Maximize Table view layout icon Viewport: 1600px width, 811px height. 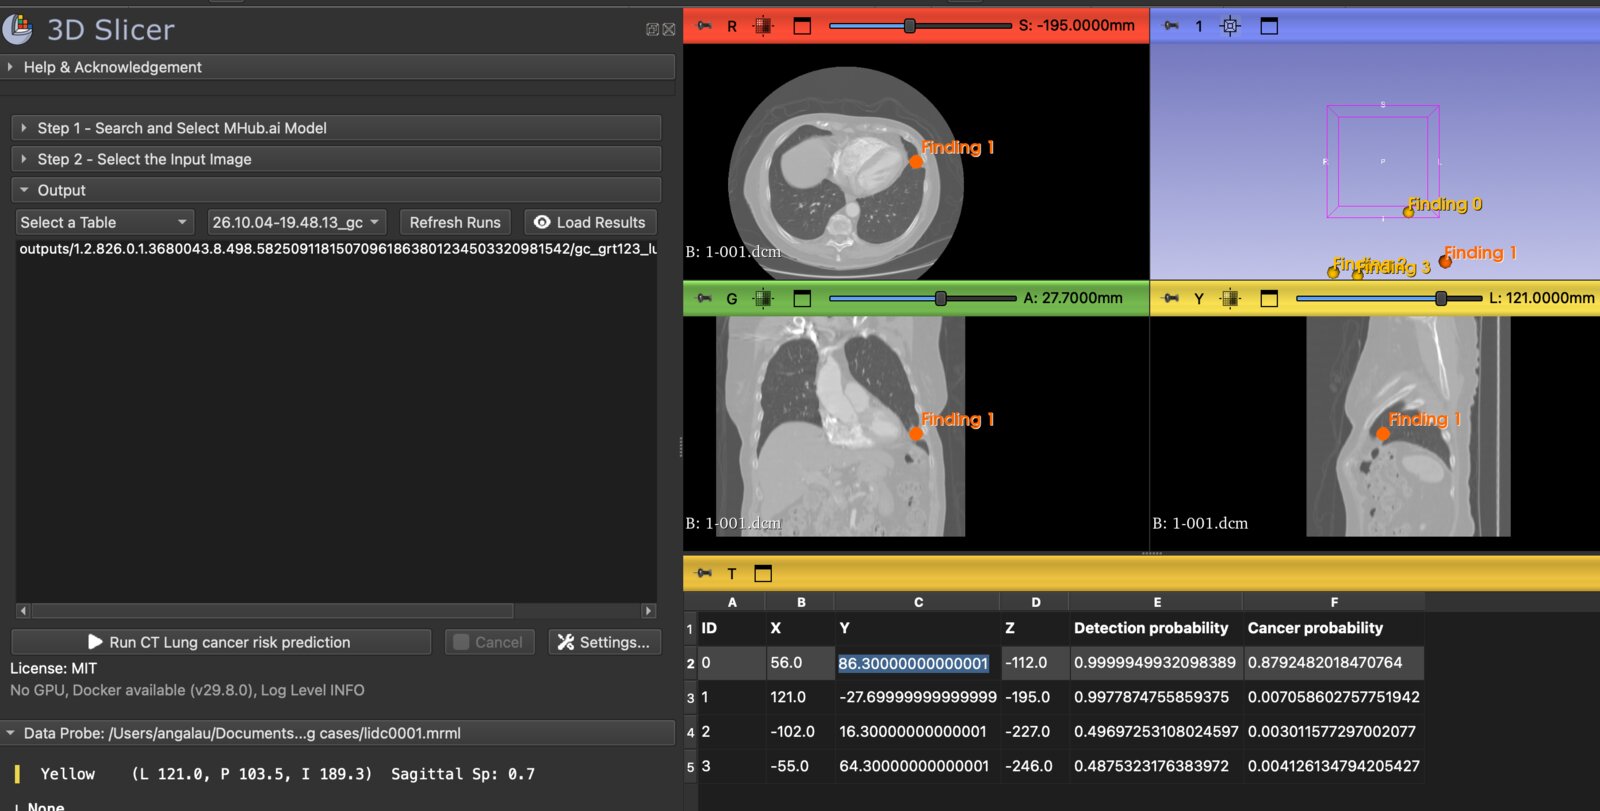763,573
